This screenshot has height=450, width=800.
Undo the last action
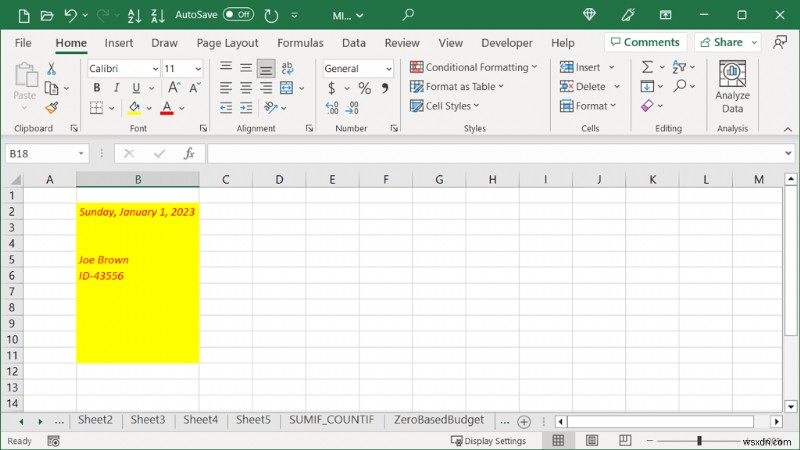70,15
